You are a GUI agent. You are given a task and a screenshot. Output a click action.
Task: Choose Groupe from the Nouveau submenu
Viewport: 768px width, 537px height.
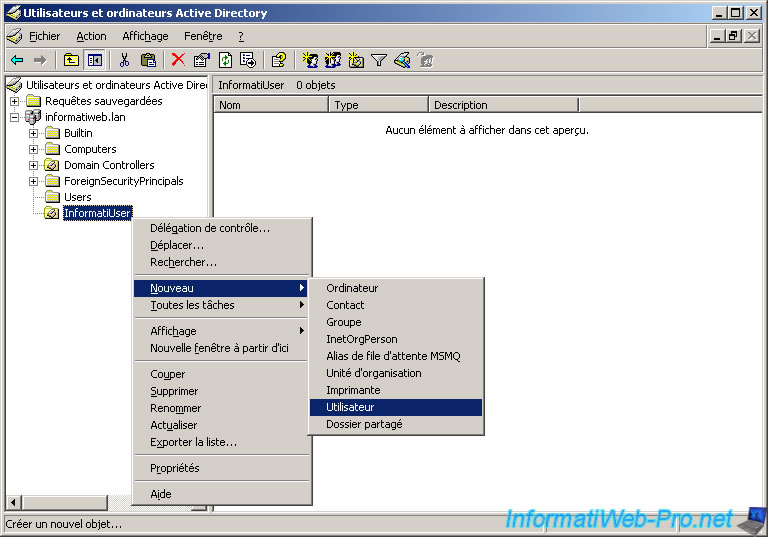point(344,322)
